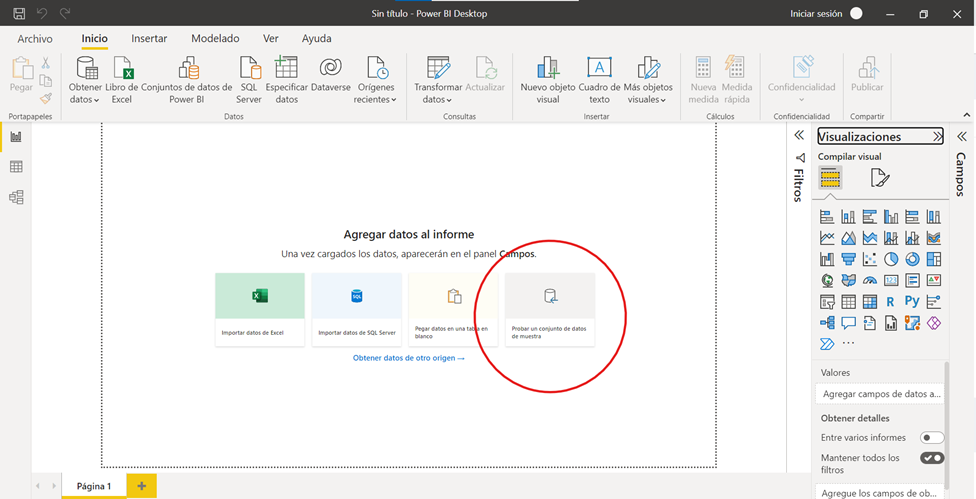Select the line chart visual
Image resolution: width=976 pixels, height=499 pixels.
(x=827, y=238)
